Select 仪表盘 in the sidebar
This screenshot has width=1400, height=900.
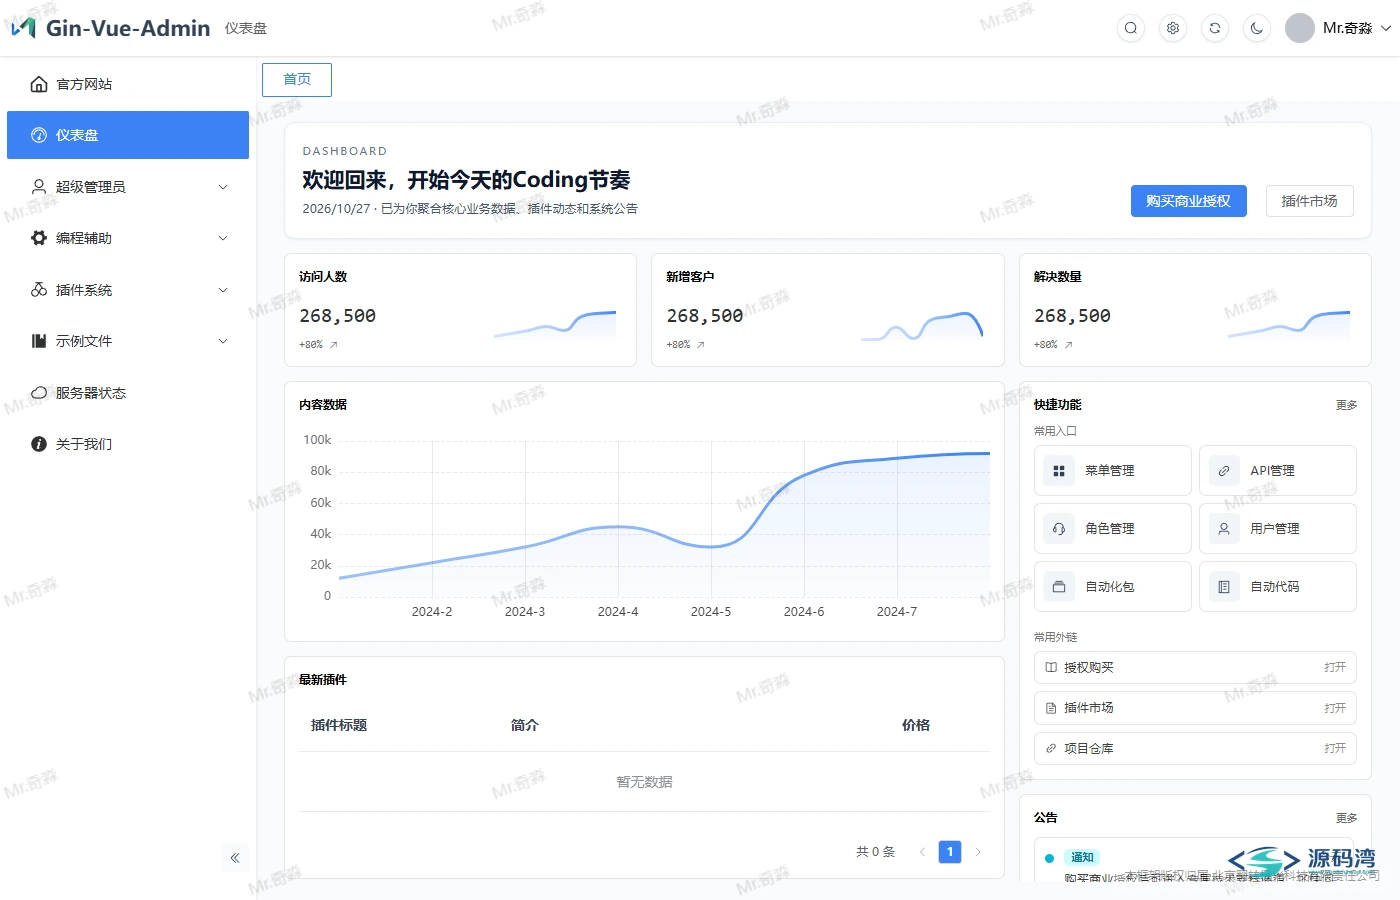pyautogui.click(x=128, y=135)
